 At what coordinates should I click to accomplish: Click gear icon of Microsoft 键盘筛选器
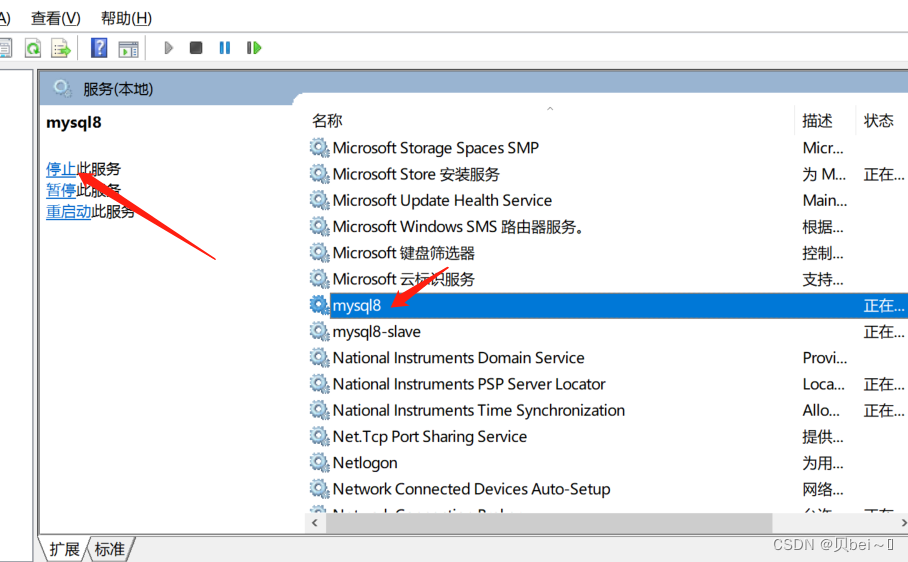(x=319, y=252)
